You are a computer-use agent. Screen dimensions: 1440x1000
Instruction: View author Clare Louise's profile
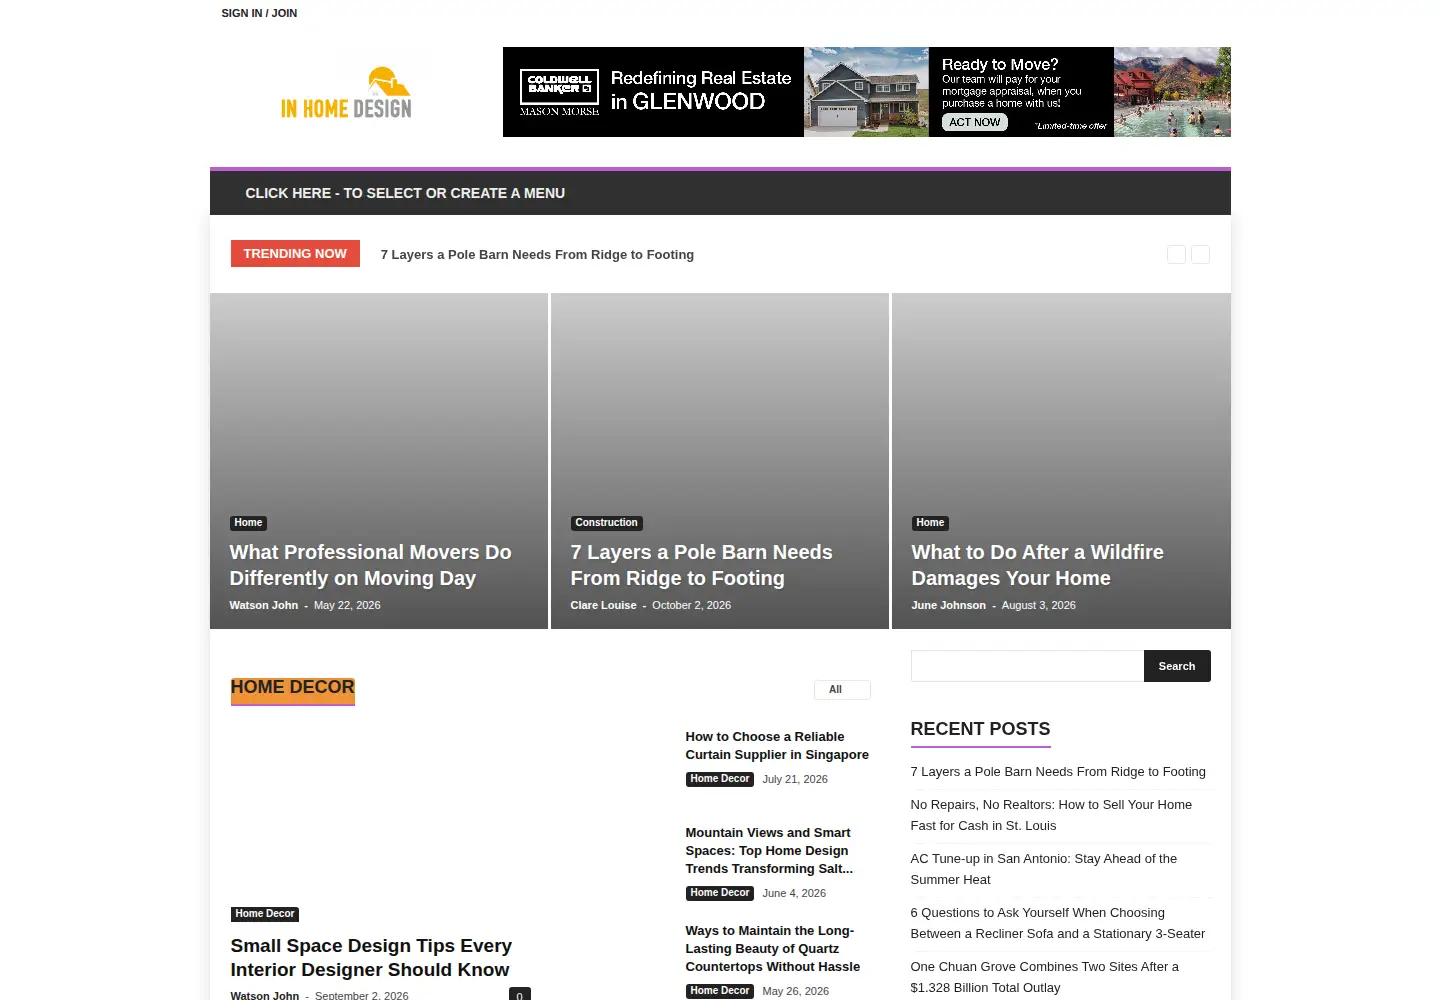coord(603,605)
